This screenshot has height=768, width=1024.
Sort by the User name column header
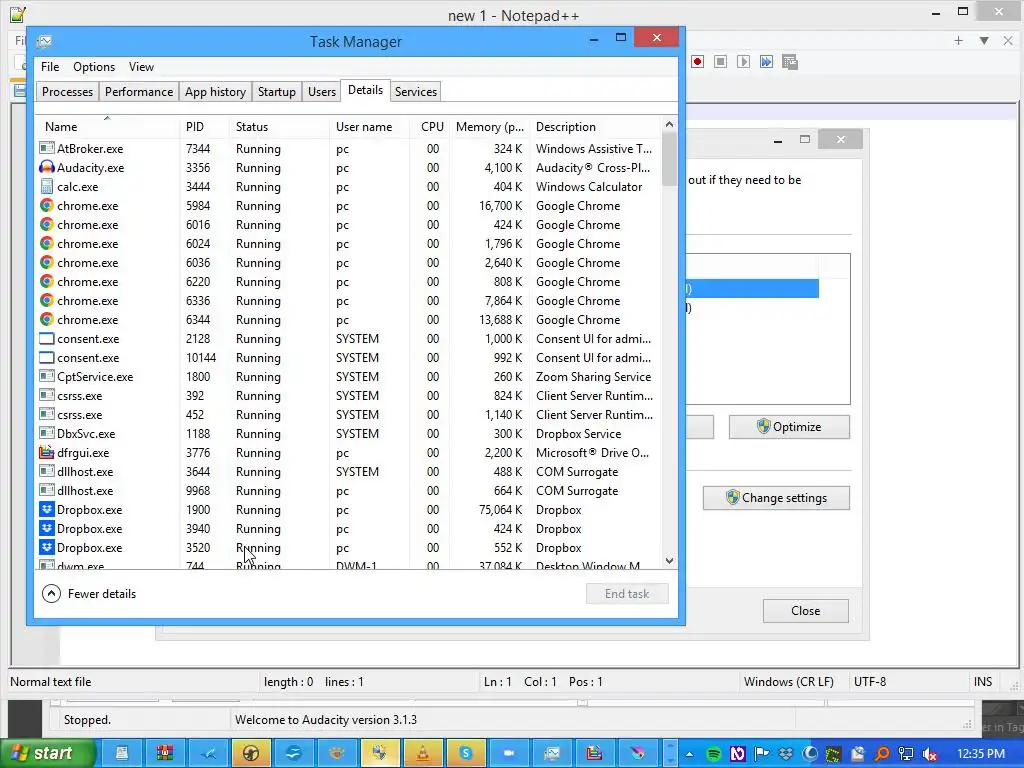pyautogui.click(x=370, y=127)
